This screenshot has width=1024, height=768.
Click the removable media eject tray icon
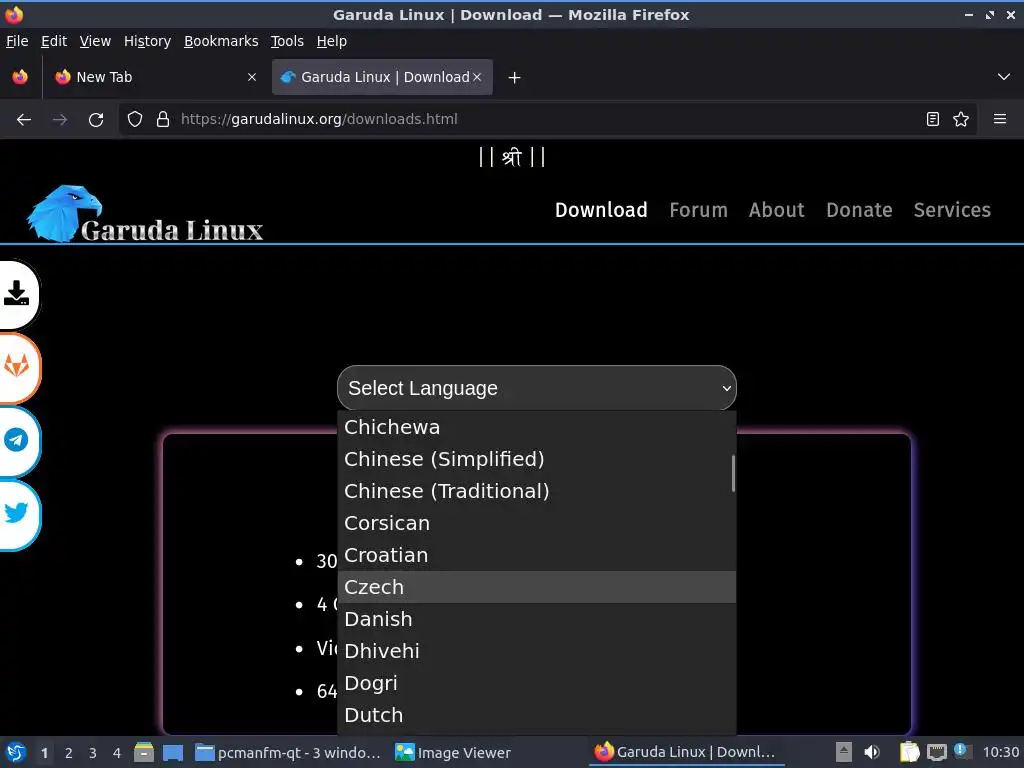tap(843, 752)
